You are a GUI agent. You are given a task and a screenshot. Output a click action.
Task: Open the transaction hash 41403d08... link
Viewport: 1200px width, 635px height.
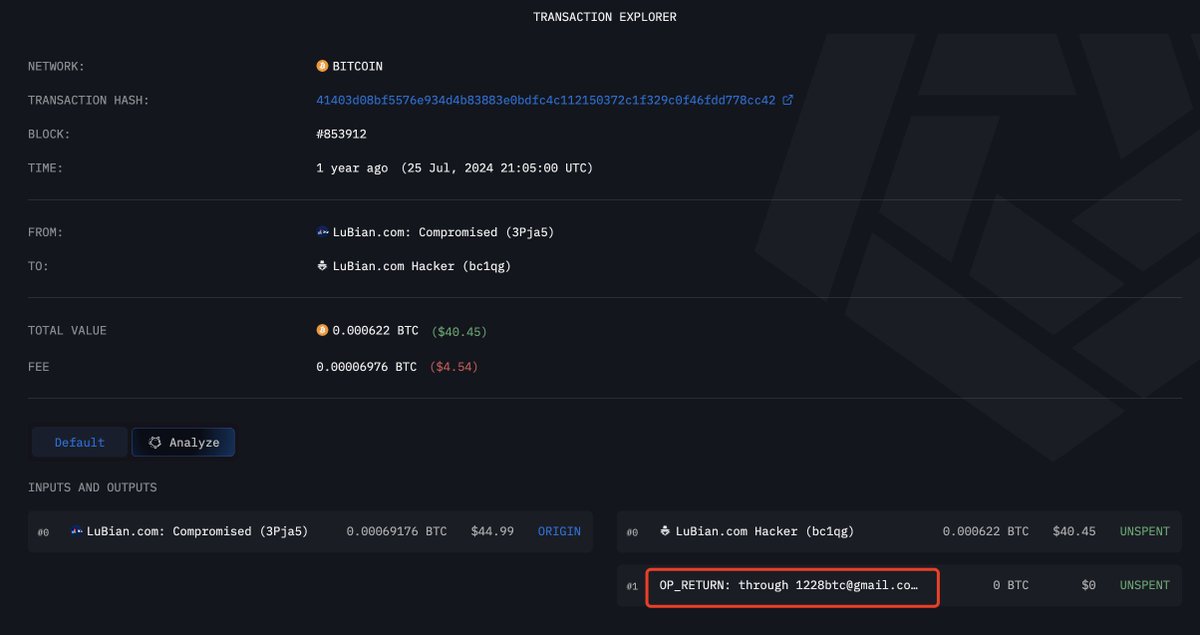545,100
